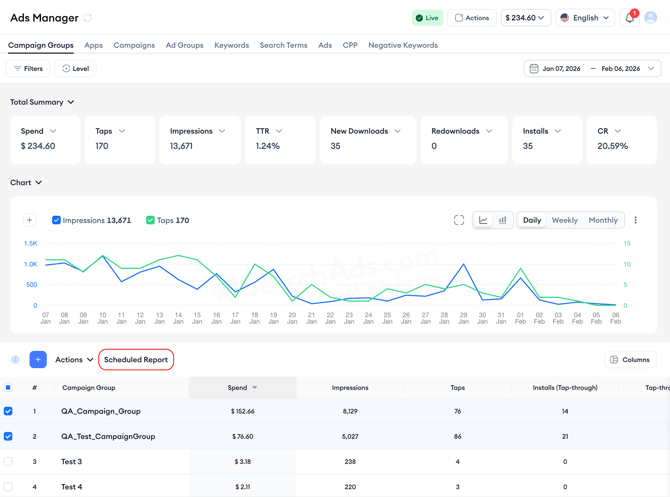Switch to line chart view
Screen dimensions: 670x497
483,220
